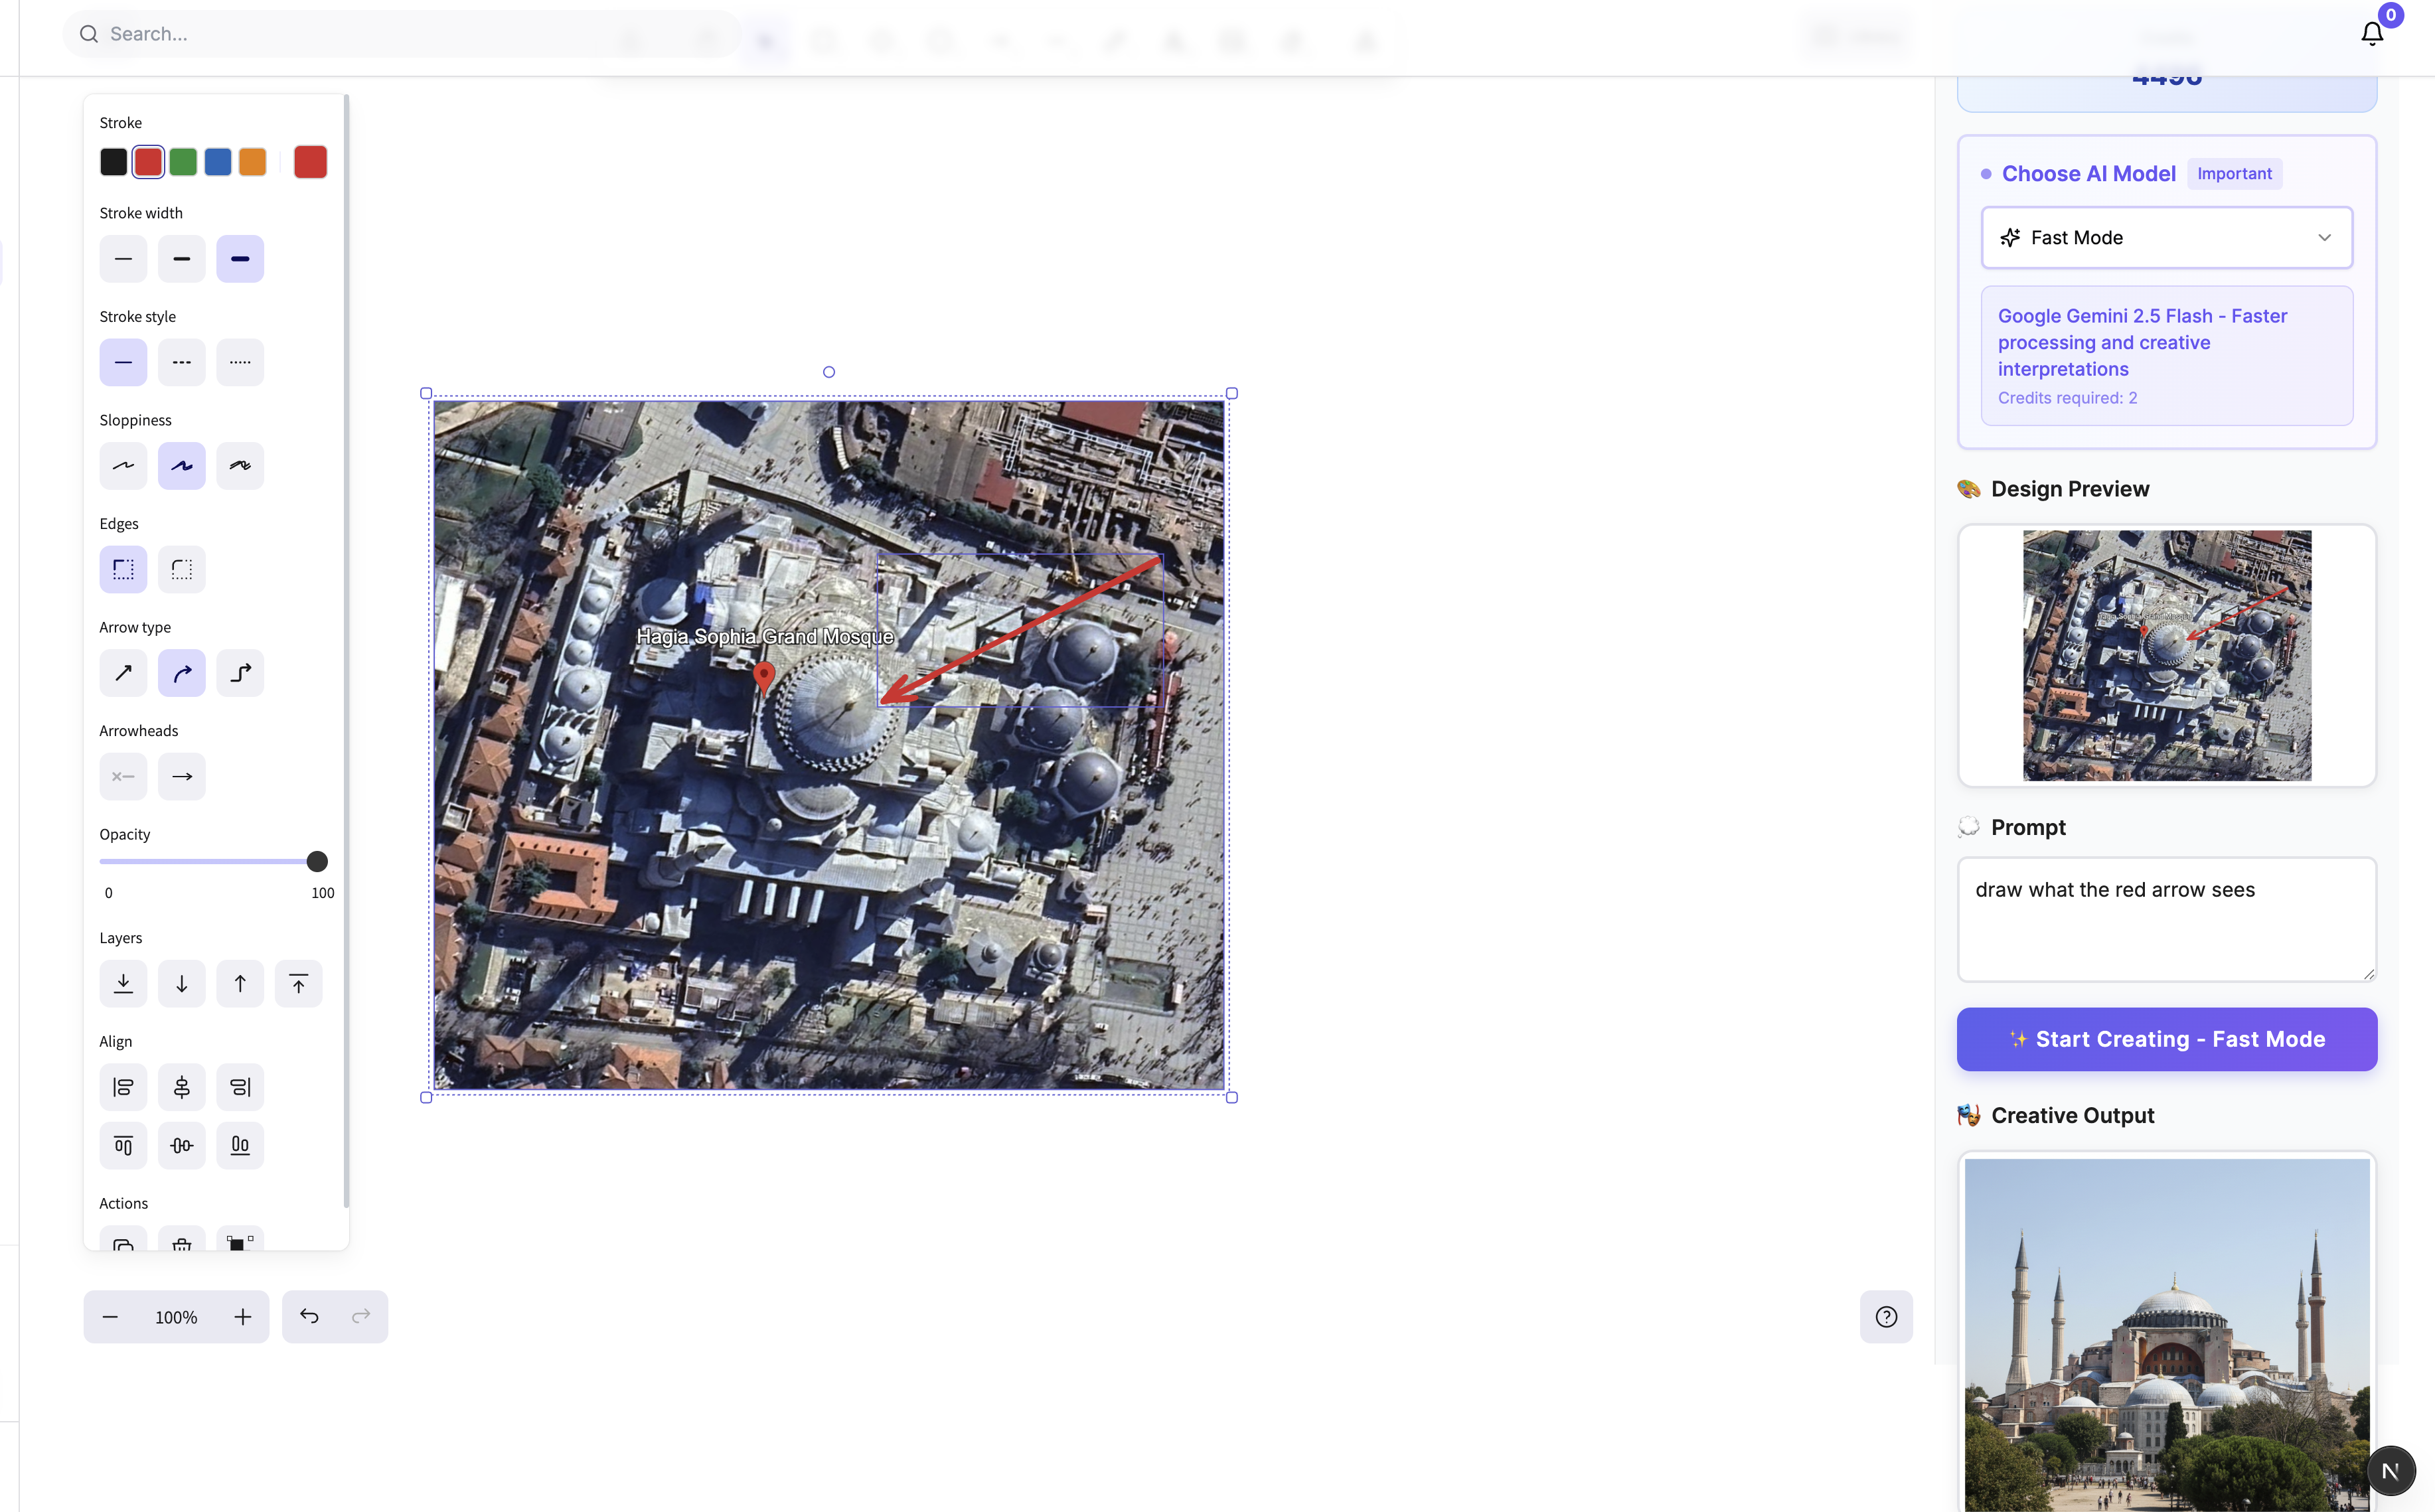Select thin stroke width
2435x1512 pixels.
[x=123, y=259]
